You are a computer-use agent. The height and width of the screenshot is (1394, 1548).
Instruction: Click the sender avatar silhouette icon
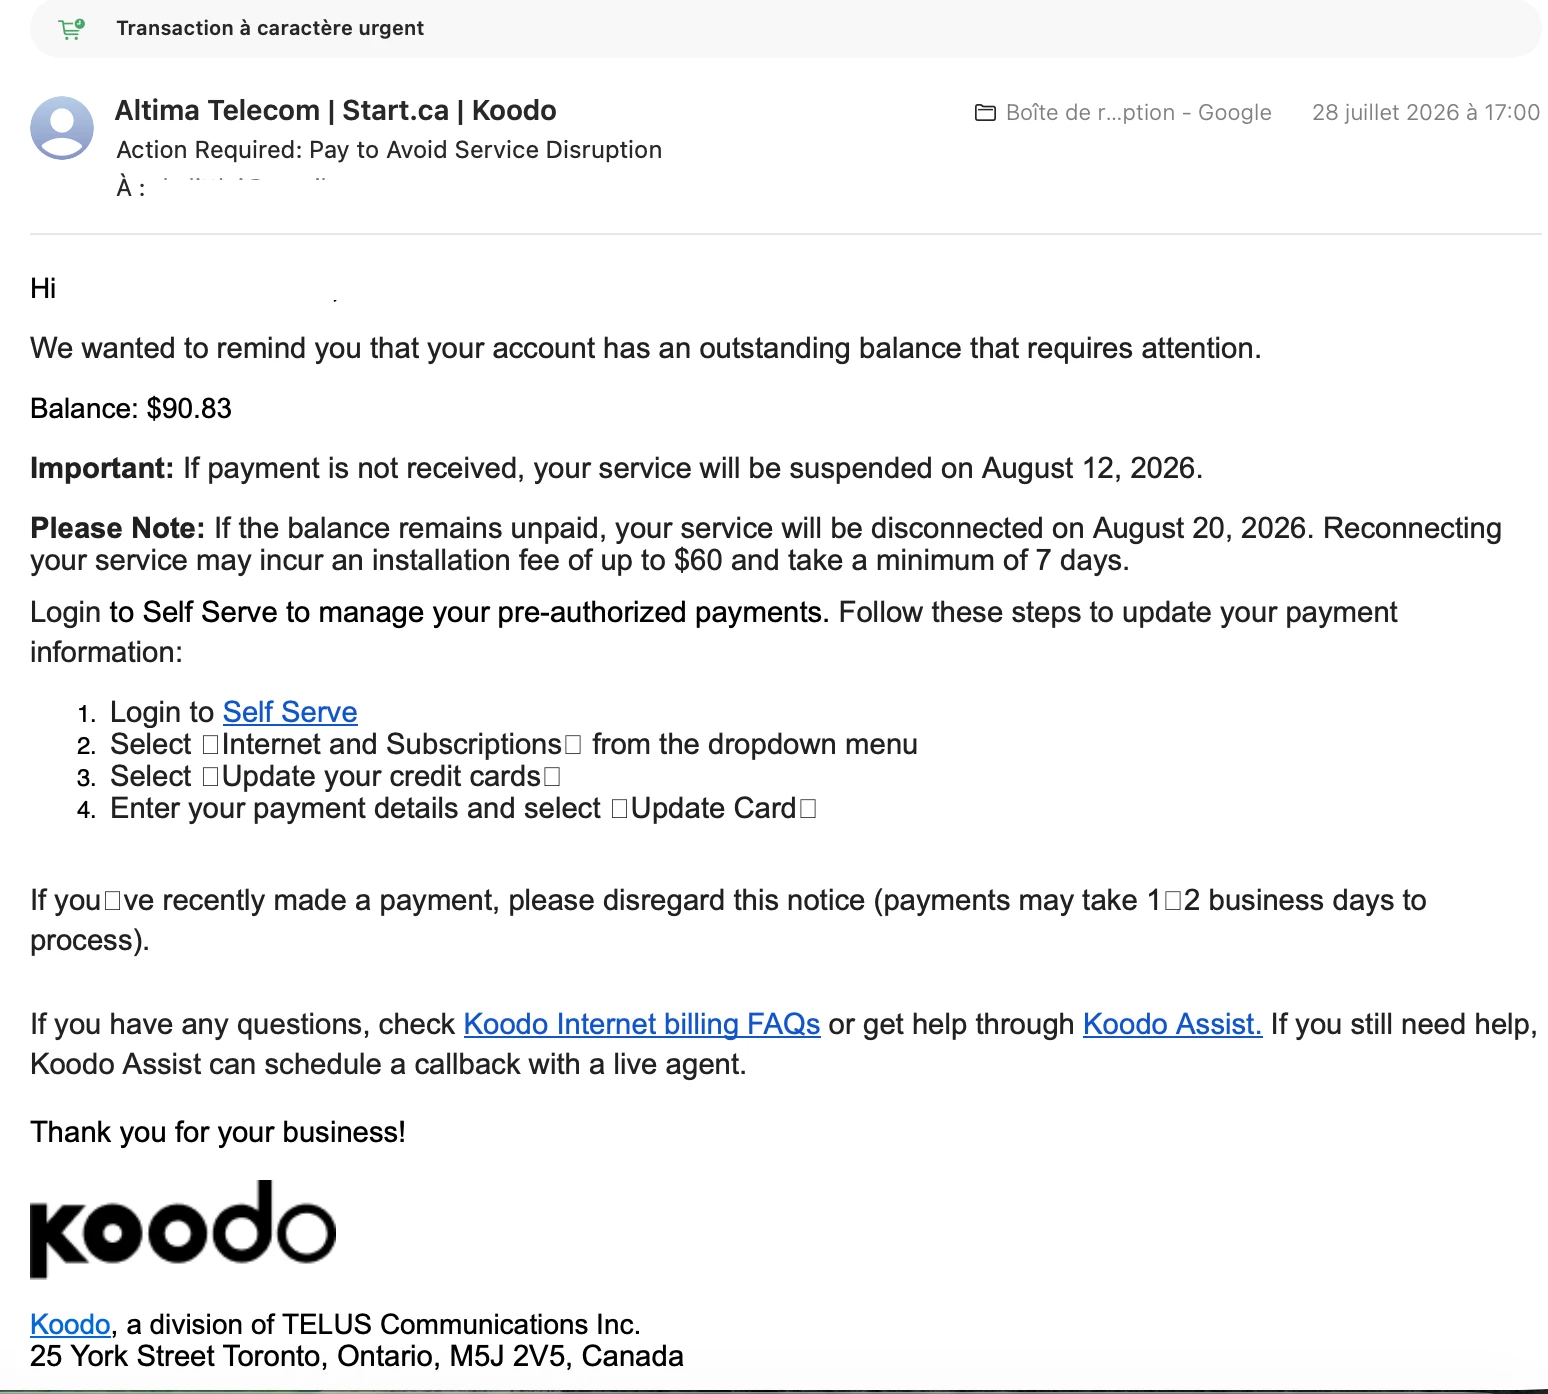[x=62, y=128]
